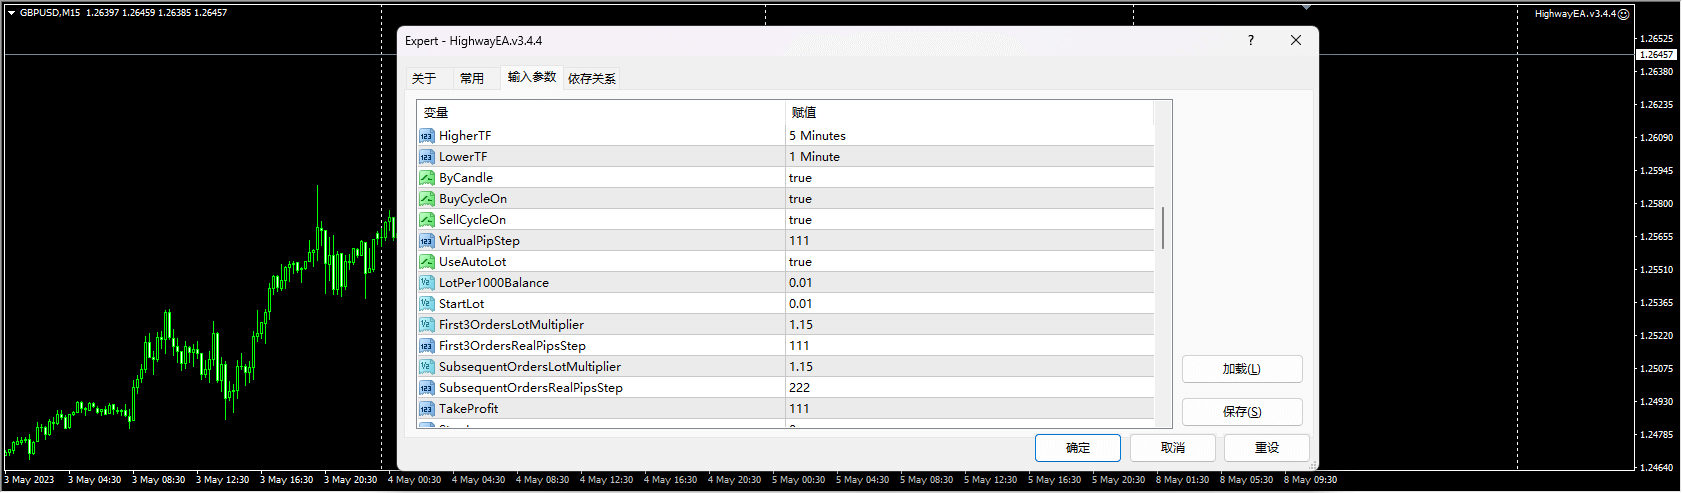The height and width of the screenshot is (493, 1682).
Task: Switch to the 关于 tab
Action: pyautogui.click(x=424, y=78)
